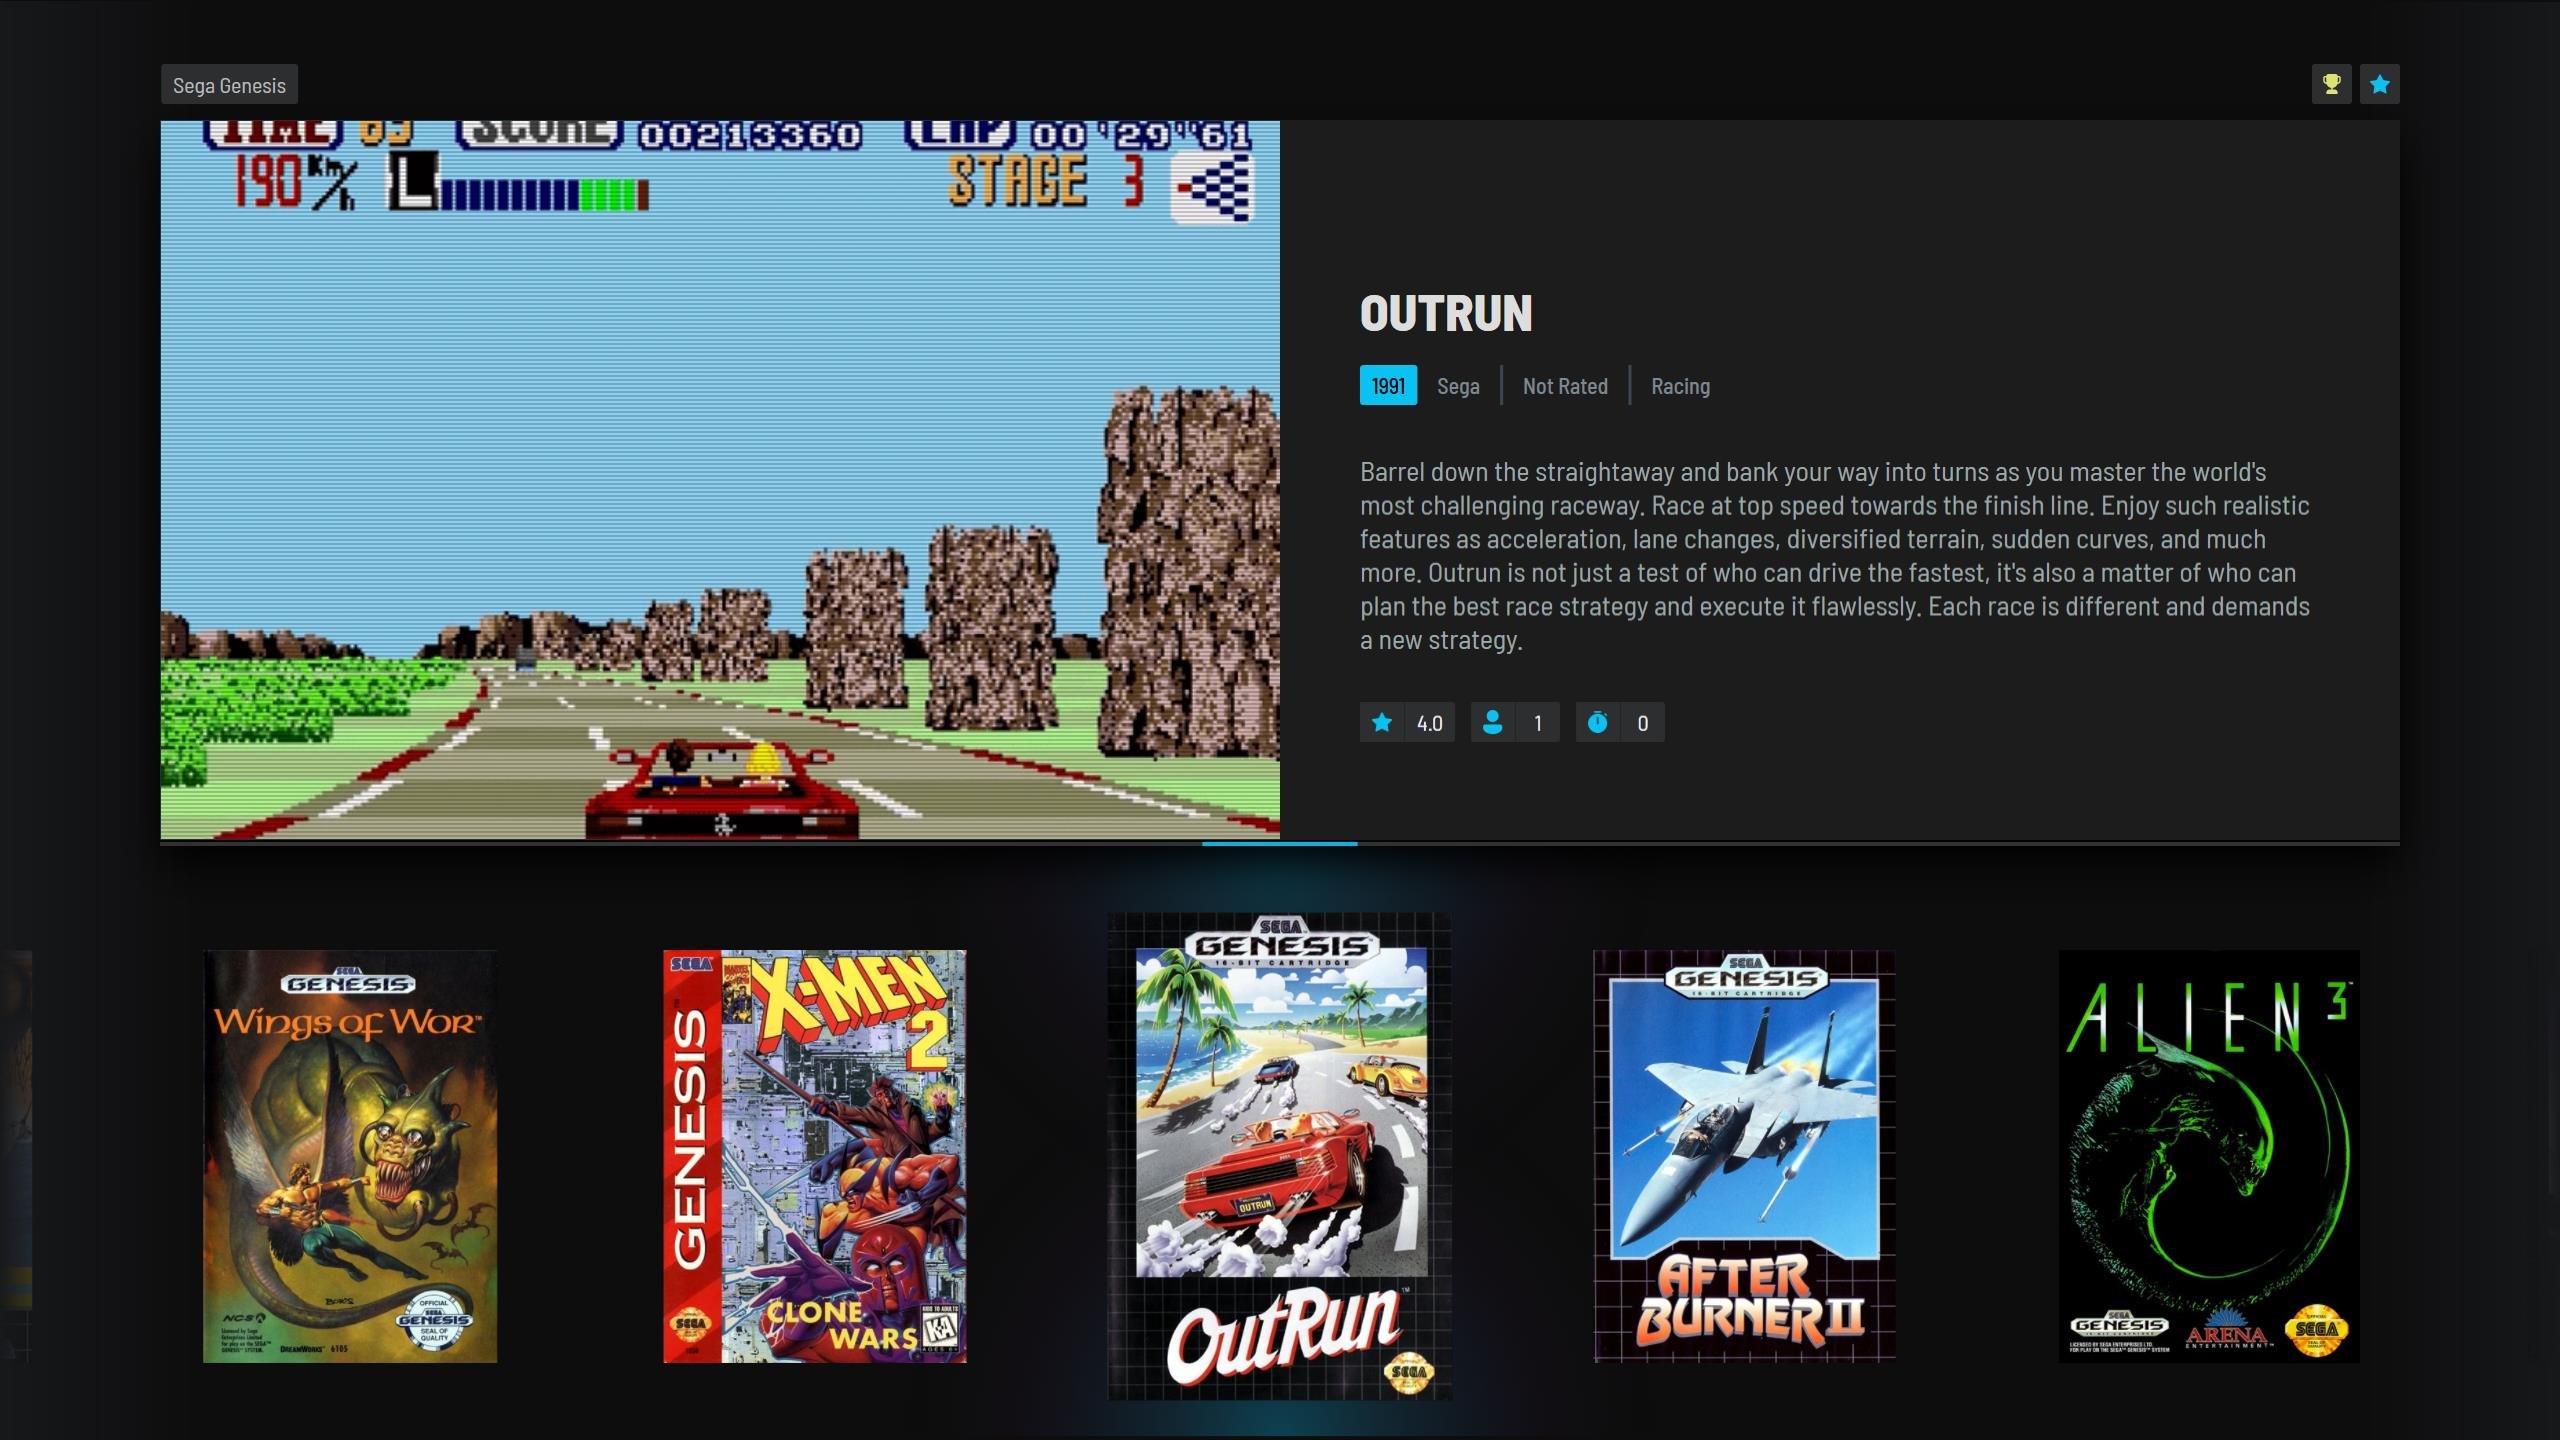Click the play time stopwatch icon
The height and width of the screenshot is (1440, 2560).
tap(1598, 722)
